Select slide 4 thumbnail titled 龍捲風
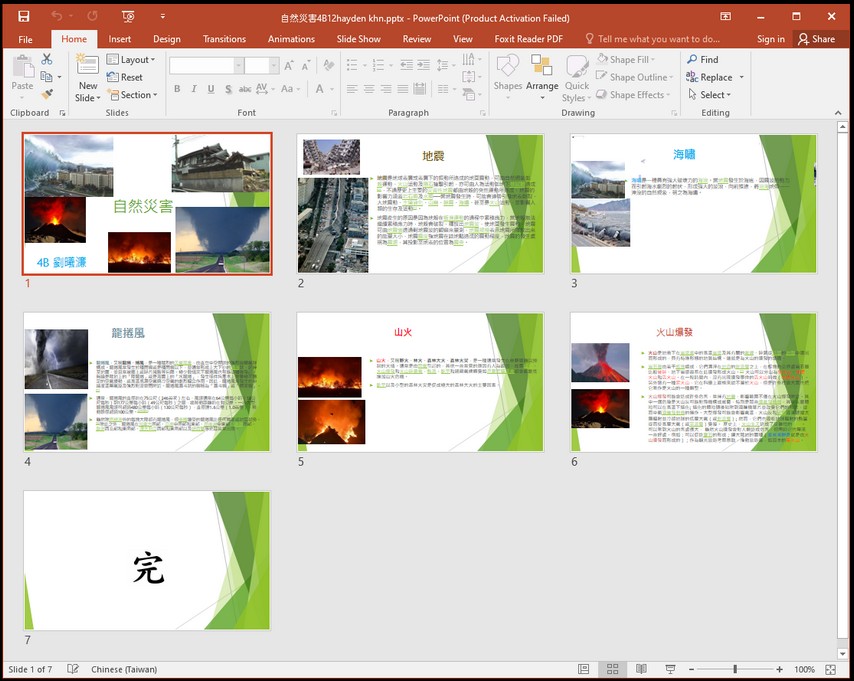This screenshot has height=681, width=854. point(147,382)
